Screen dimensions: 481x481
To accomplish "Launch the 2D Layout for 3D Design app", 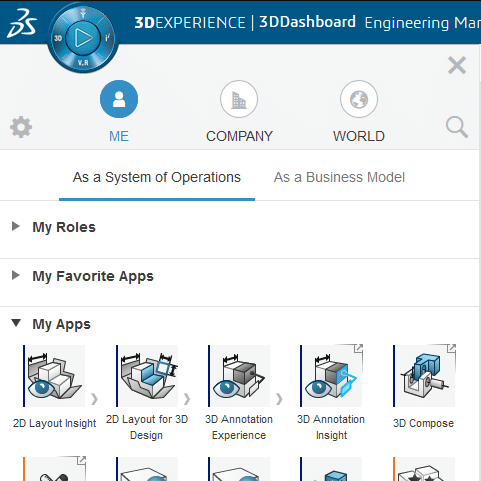I will tap(147, 376).
